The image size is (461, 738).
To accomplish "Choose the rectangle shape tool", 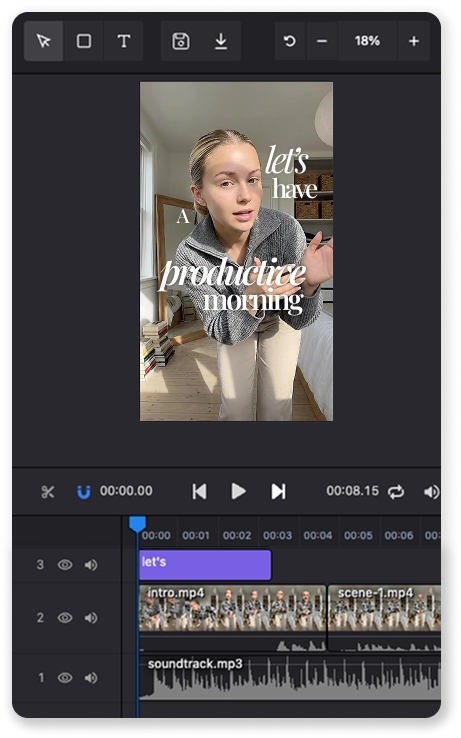I will [x=84, y=41].
